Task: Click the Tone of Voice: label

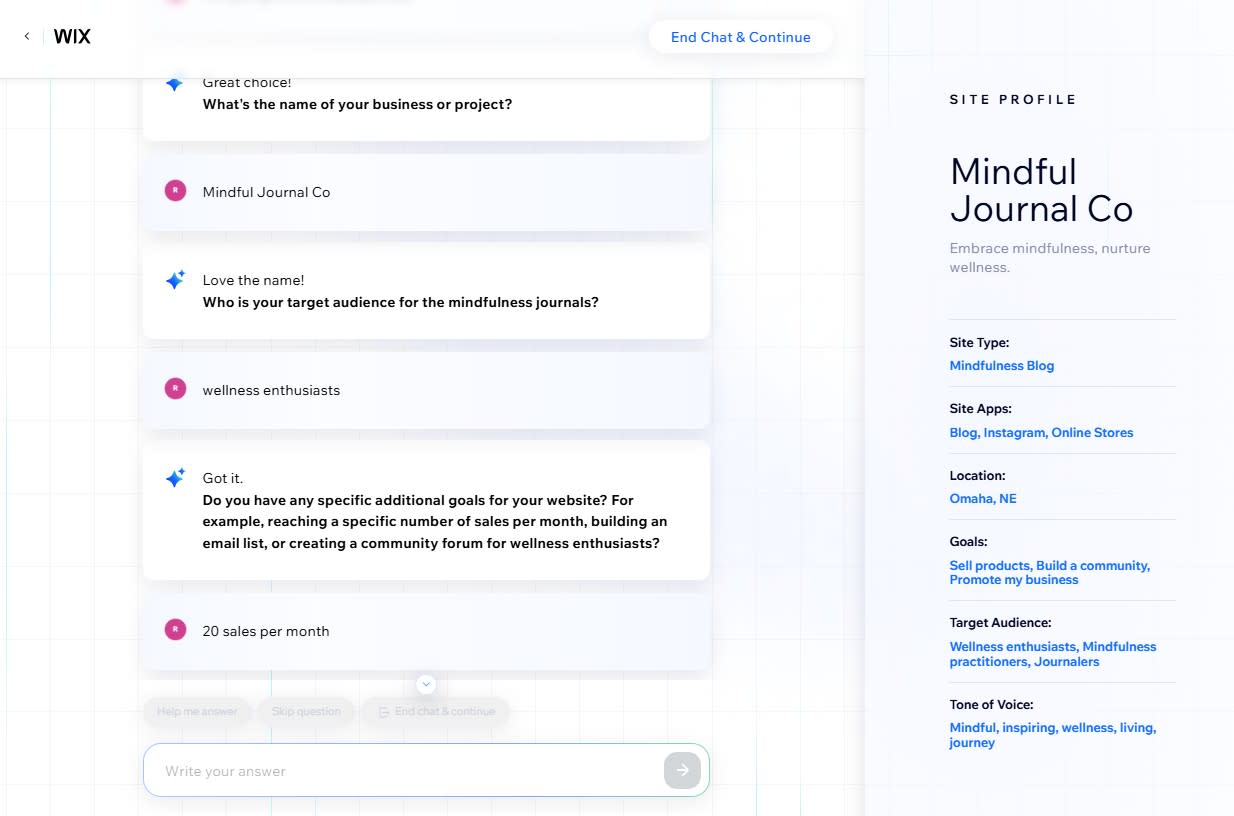Action: (991, 705)
